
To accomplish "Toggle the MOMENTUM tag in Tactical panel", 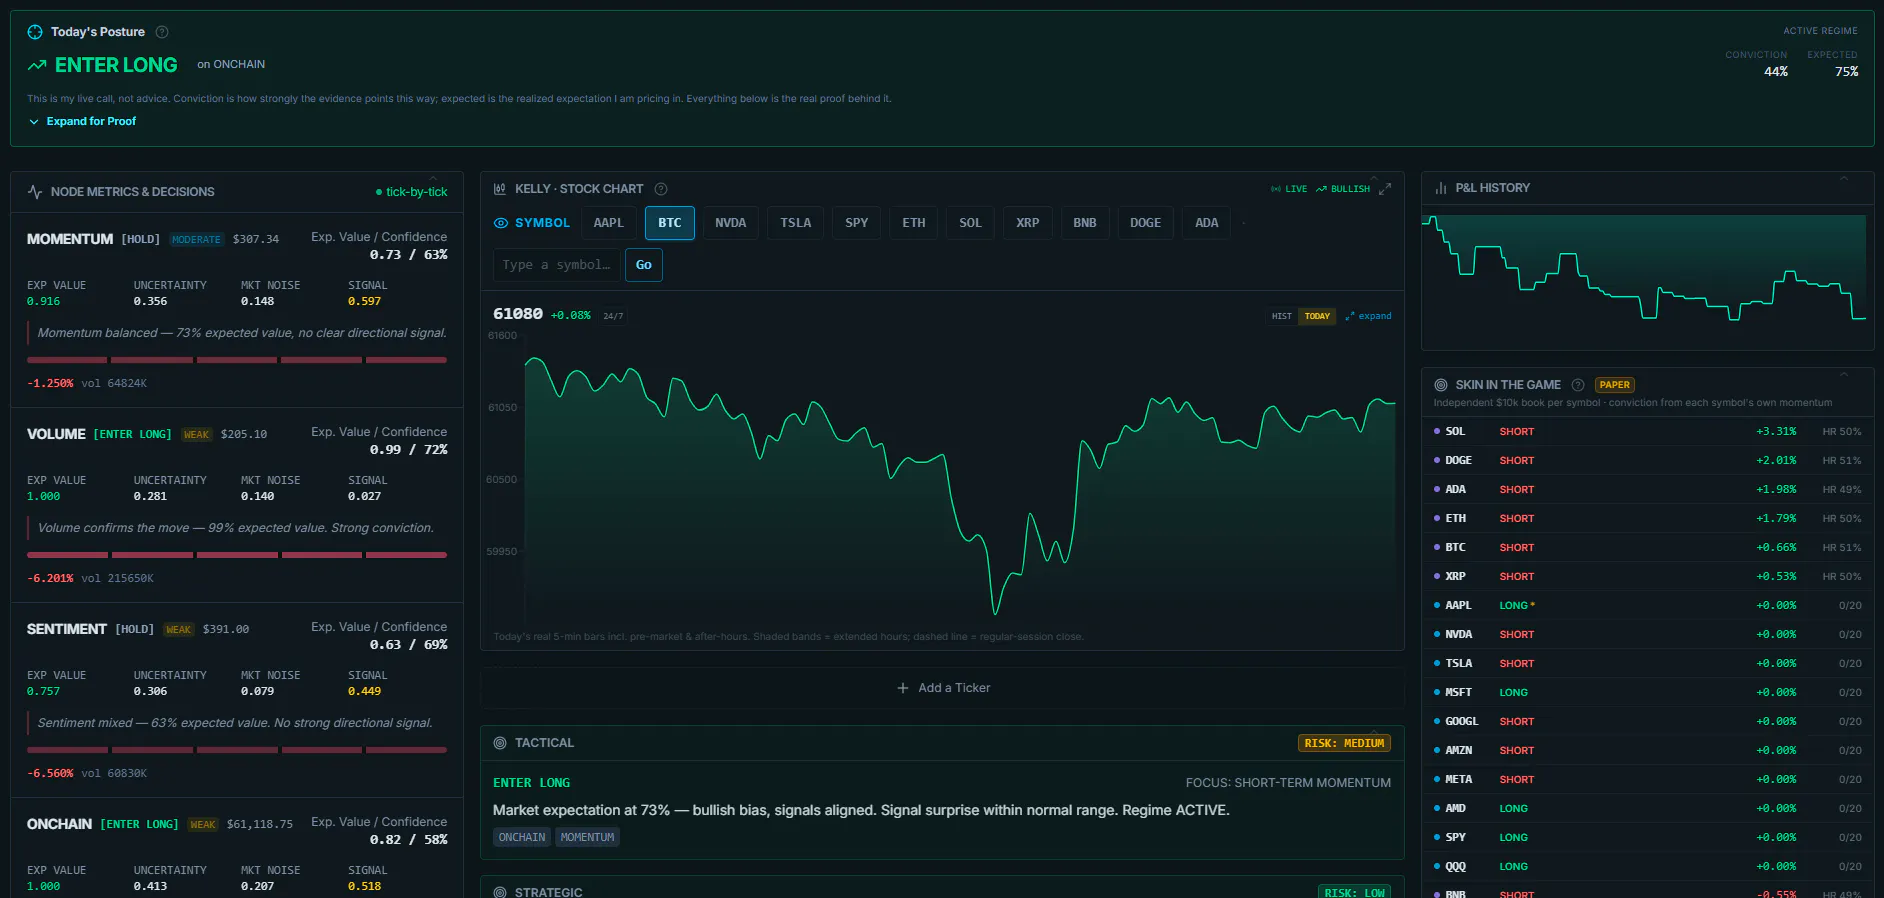I will click(x=587, y=838).
